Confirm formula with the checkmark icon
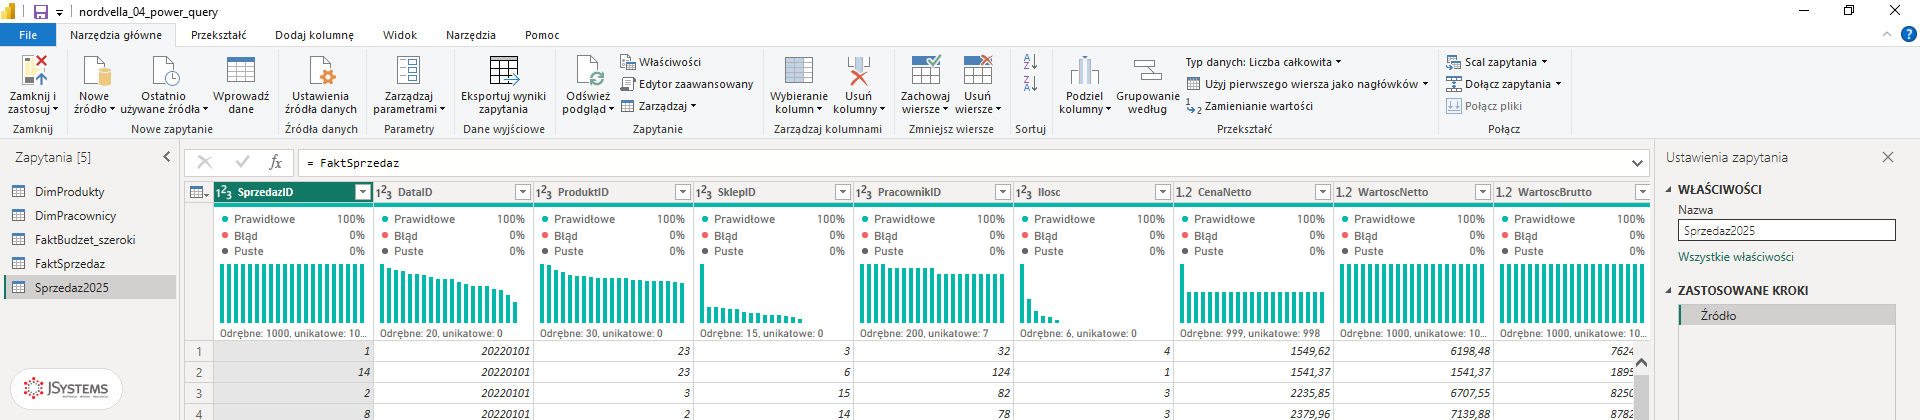 pos(242,162)
